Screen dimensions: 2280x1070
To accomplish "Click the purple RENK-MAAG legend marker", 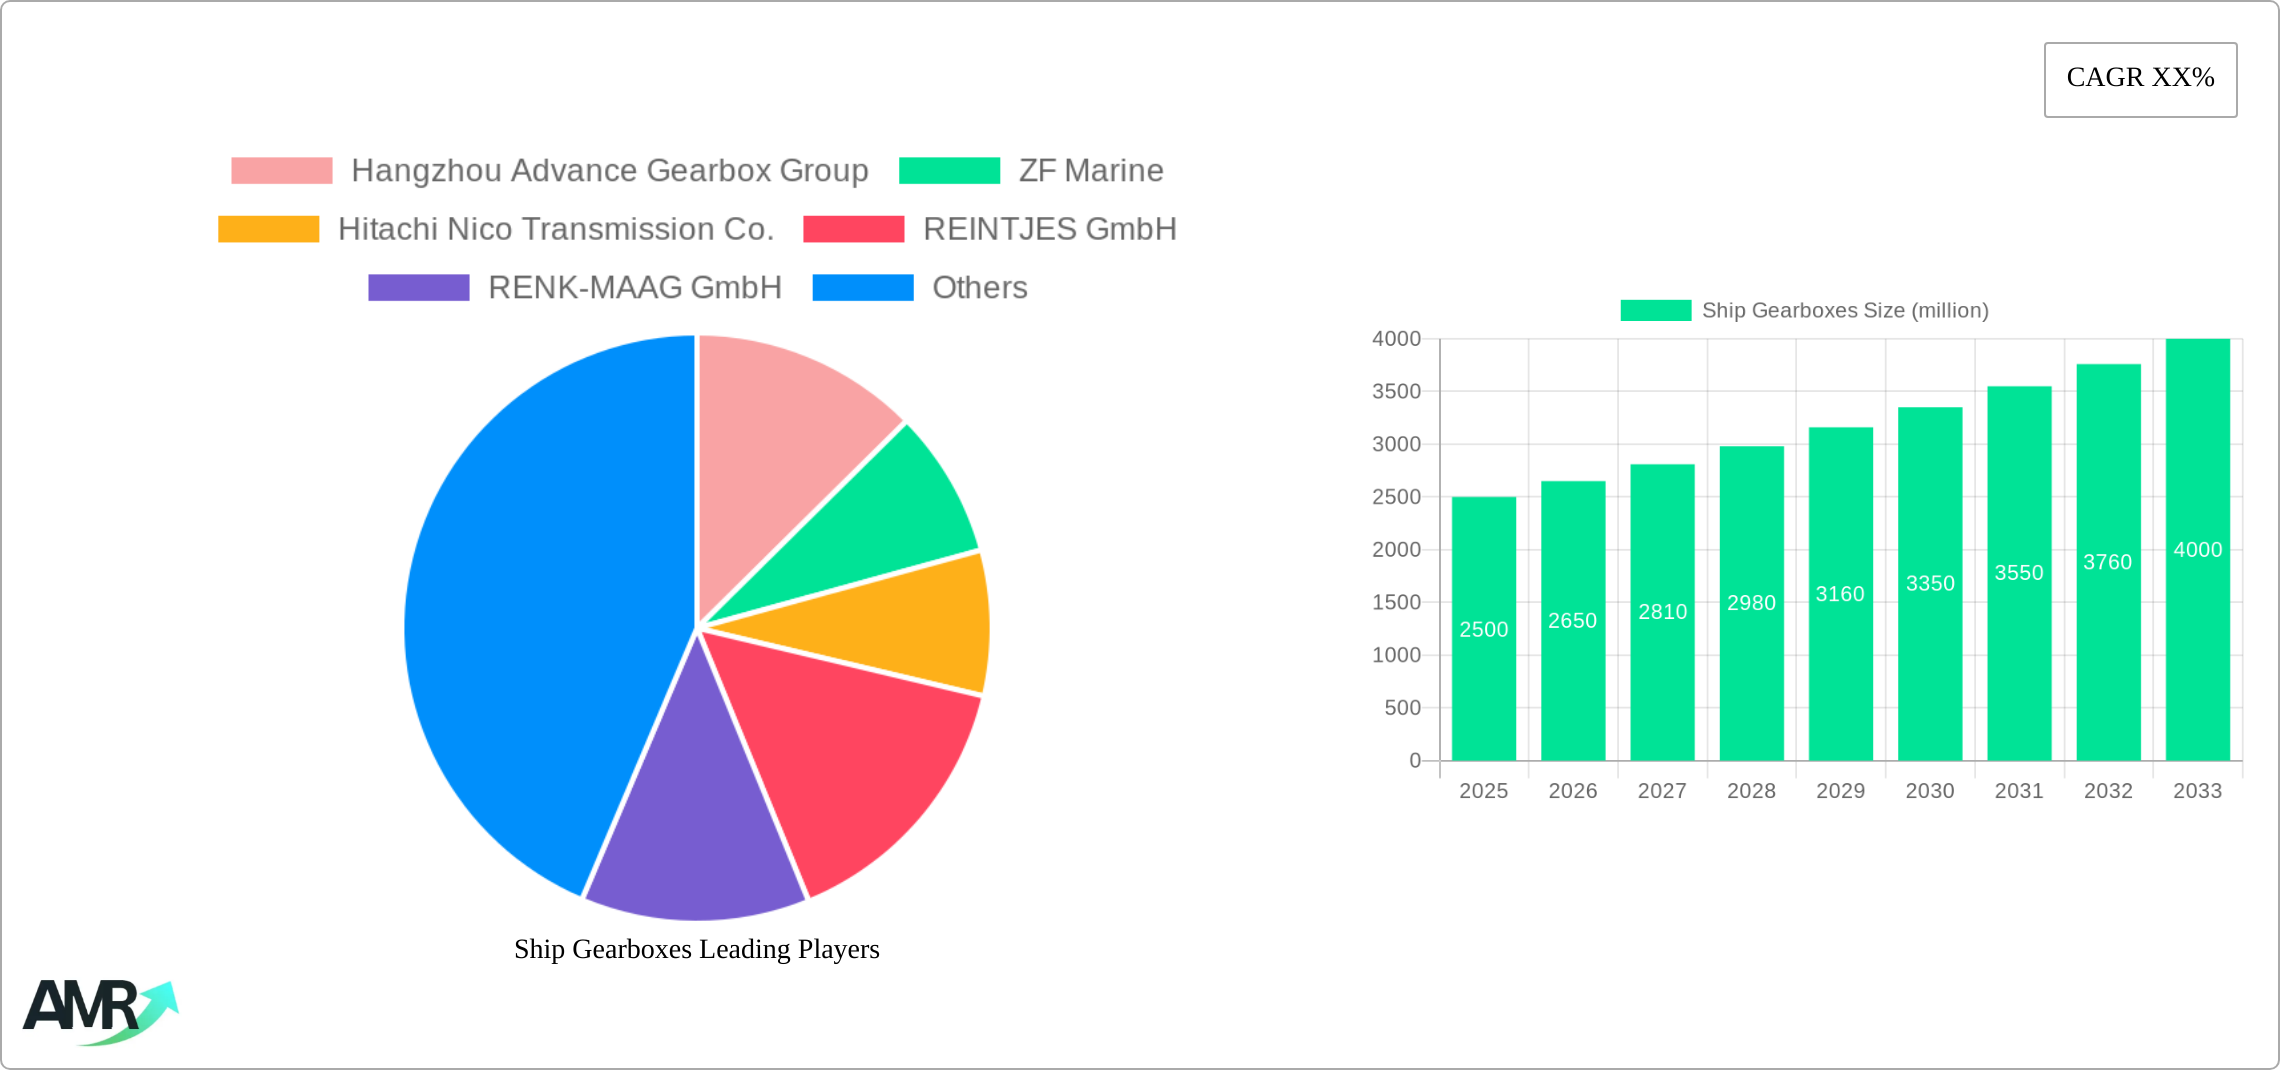I will tap(419, 287).
